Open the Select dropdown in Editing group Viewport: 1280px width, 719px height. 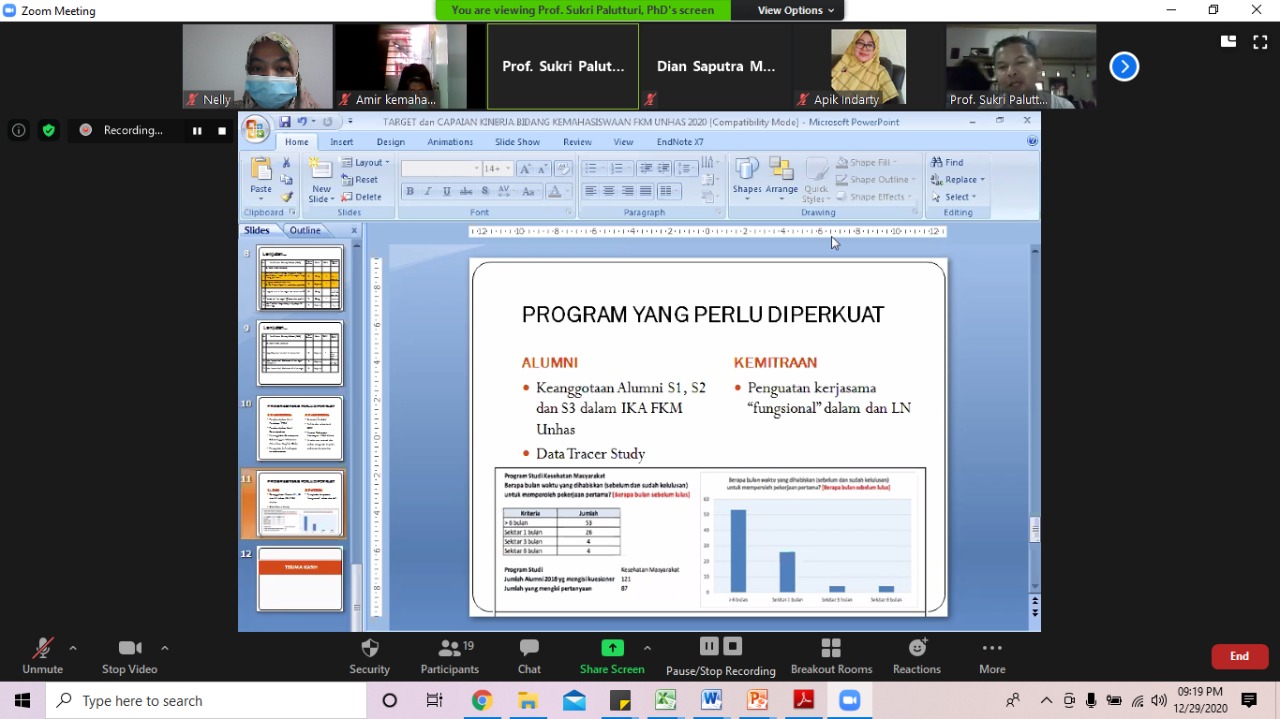954,197
